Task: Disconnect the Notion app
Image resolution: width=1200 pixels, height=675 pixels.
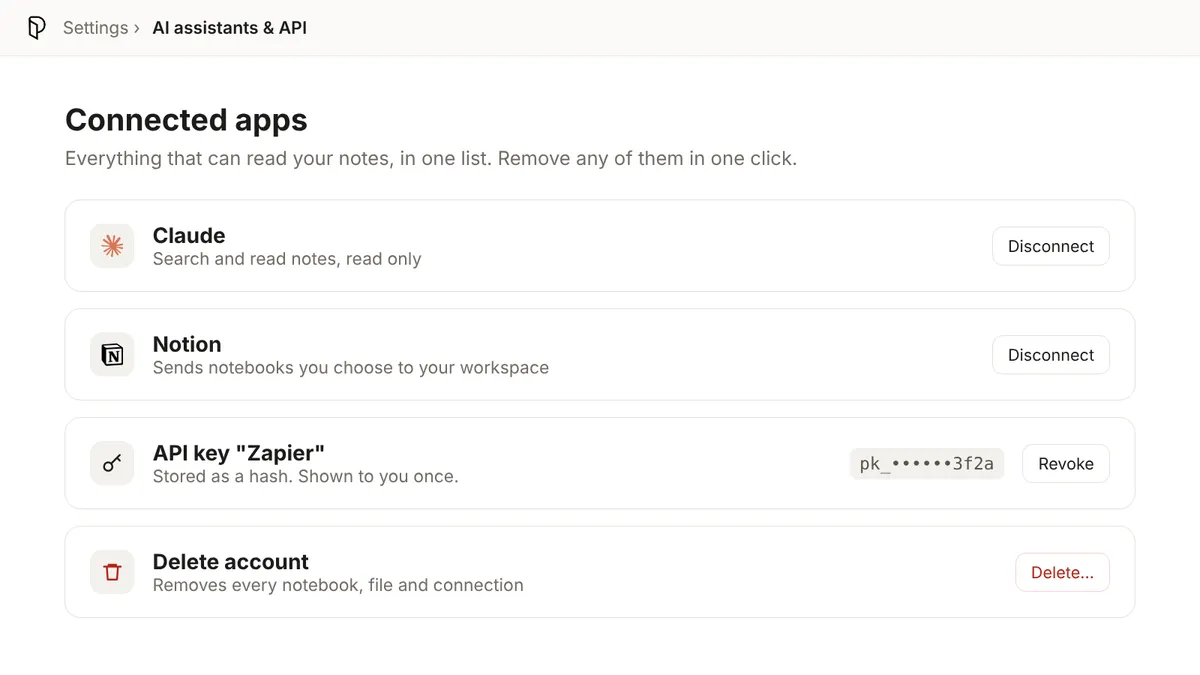Action: click(1050, 355)
